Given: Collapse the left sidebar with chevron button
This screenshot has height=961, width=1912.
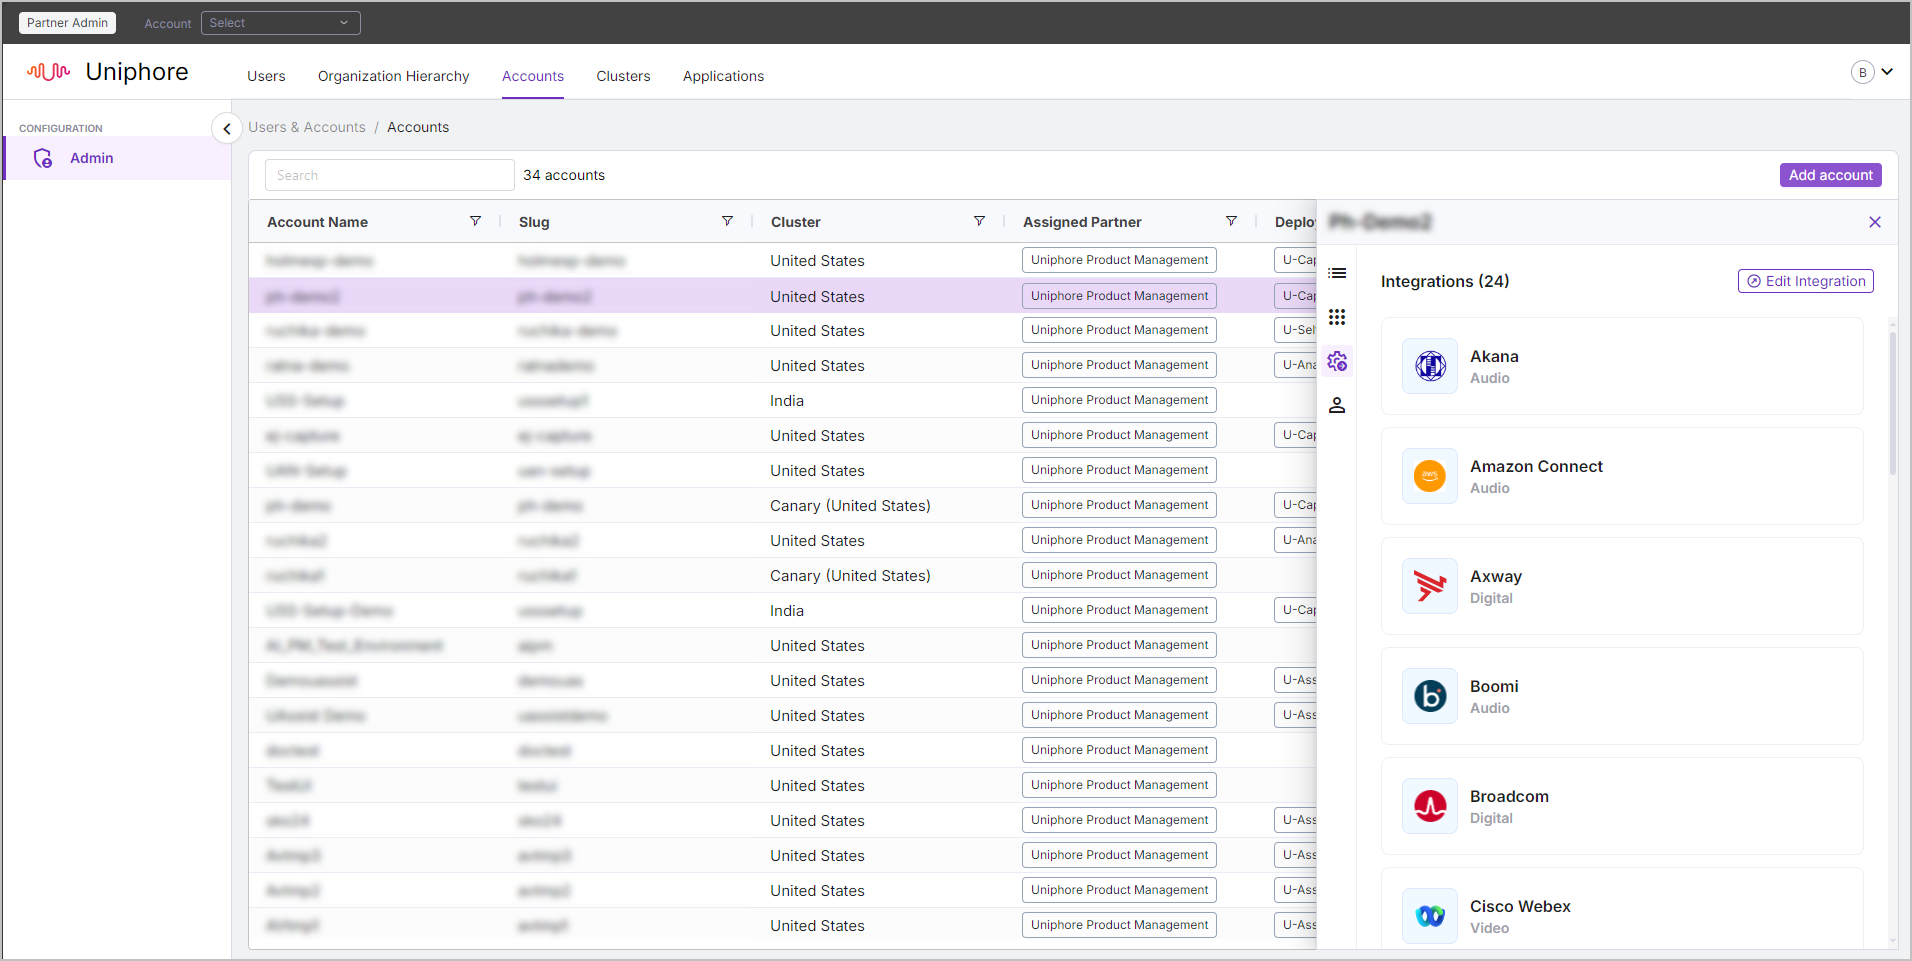Looking at the screenshot, I should 227,128.
